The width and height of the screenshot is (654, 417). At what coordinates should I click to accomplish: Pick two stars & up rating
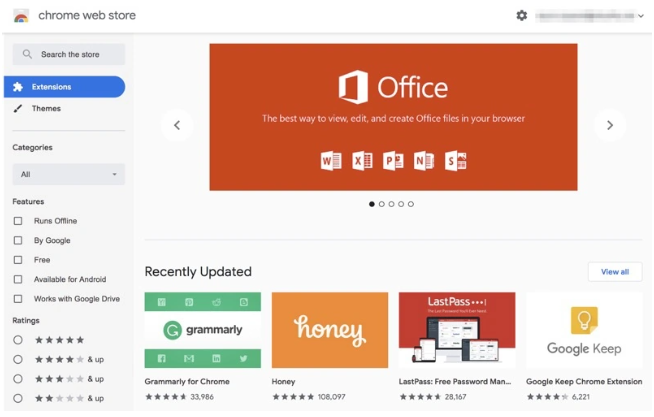coord(18,398)
